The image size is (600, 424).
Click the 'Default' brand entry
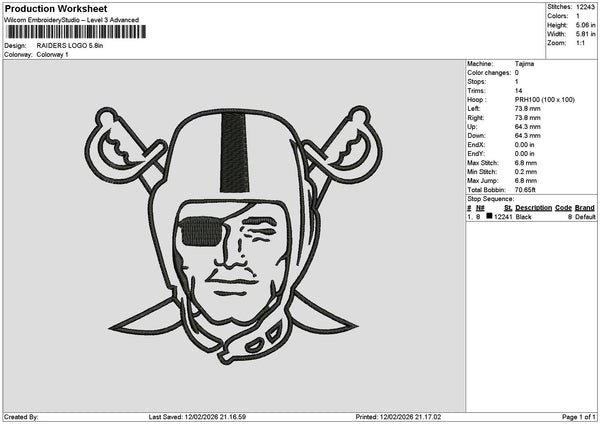[x=585, y=217]
